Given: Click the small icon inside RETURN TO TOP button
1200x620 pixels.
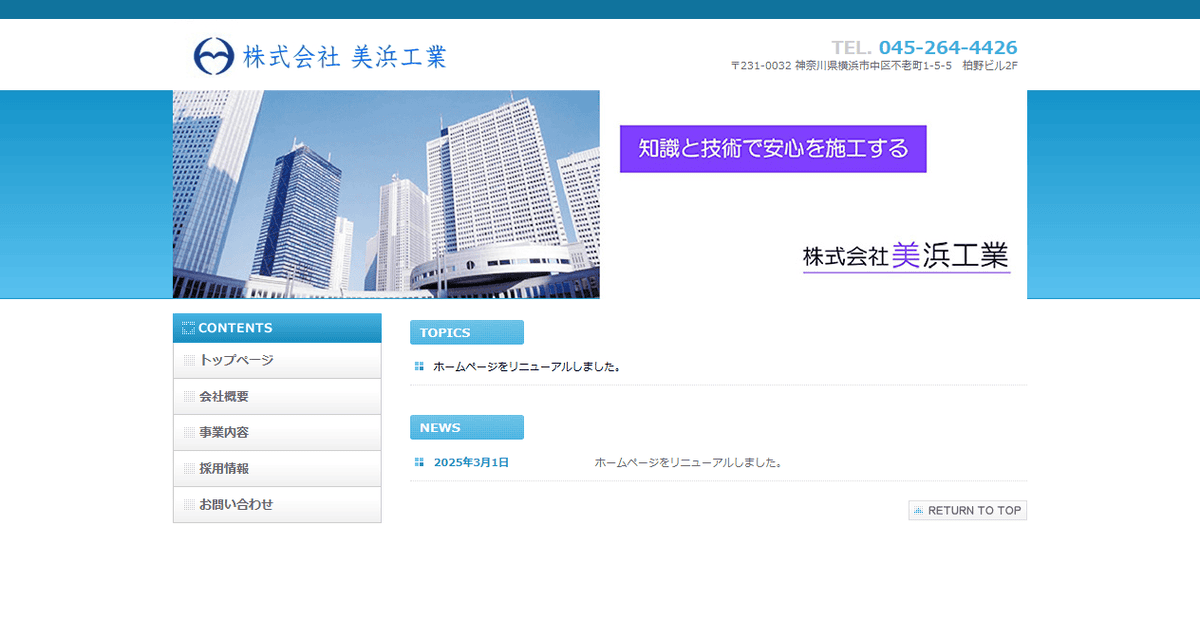Looking at the screenshot, I should click(x=918, y=510).
